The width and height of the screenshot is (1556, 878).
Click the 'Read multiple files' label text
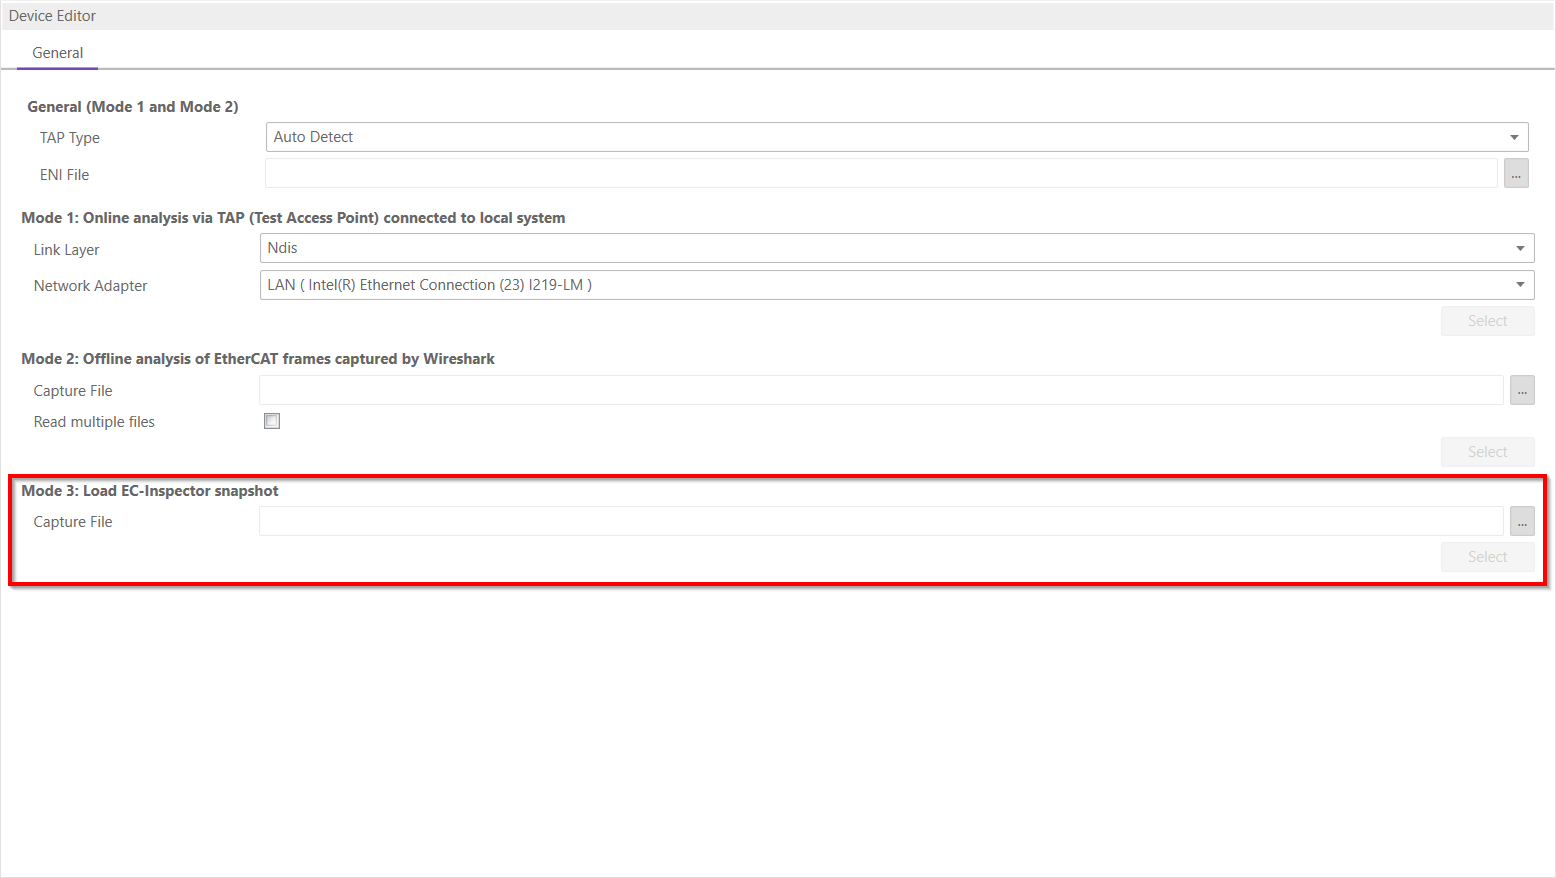(94, 422)
